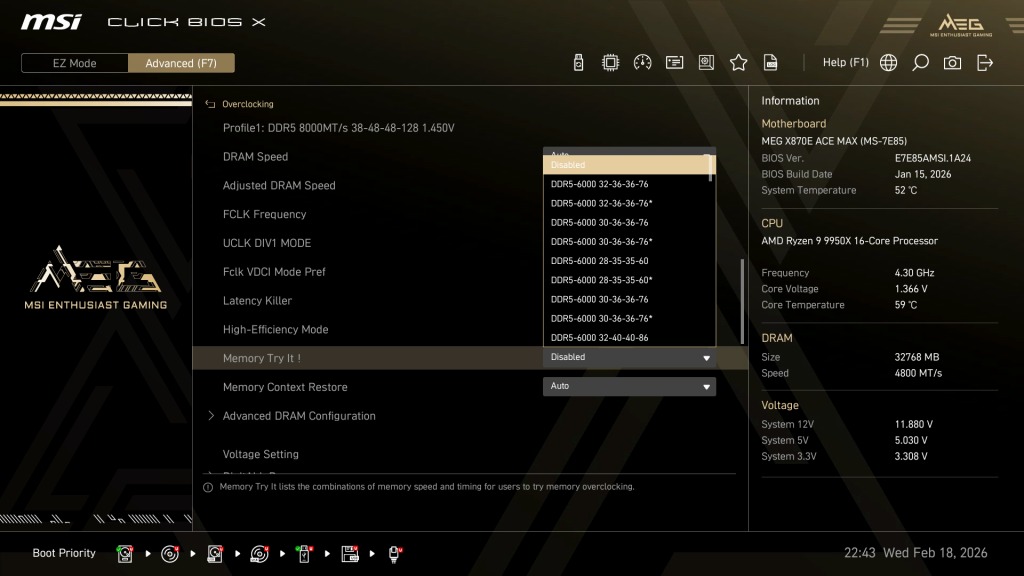The width and height of the screenshot is (1024, 576).
Task: Open the Favorites star icon
Action: [738, 63]
